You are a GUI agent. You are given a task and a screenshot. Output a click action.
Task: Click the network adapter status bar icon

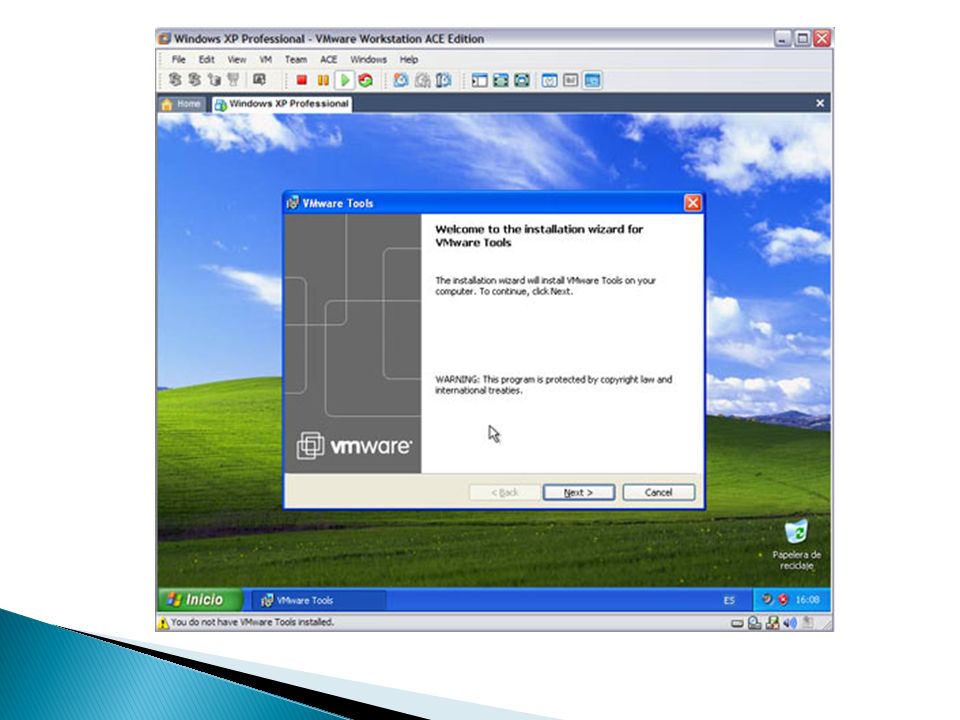pyautogui.click(x=773, y=623)
